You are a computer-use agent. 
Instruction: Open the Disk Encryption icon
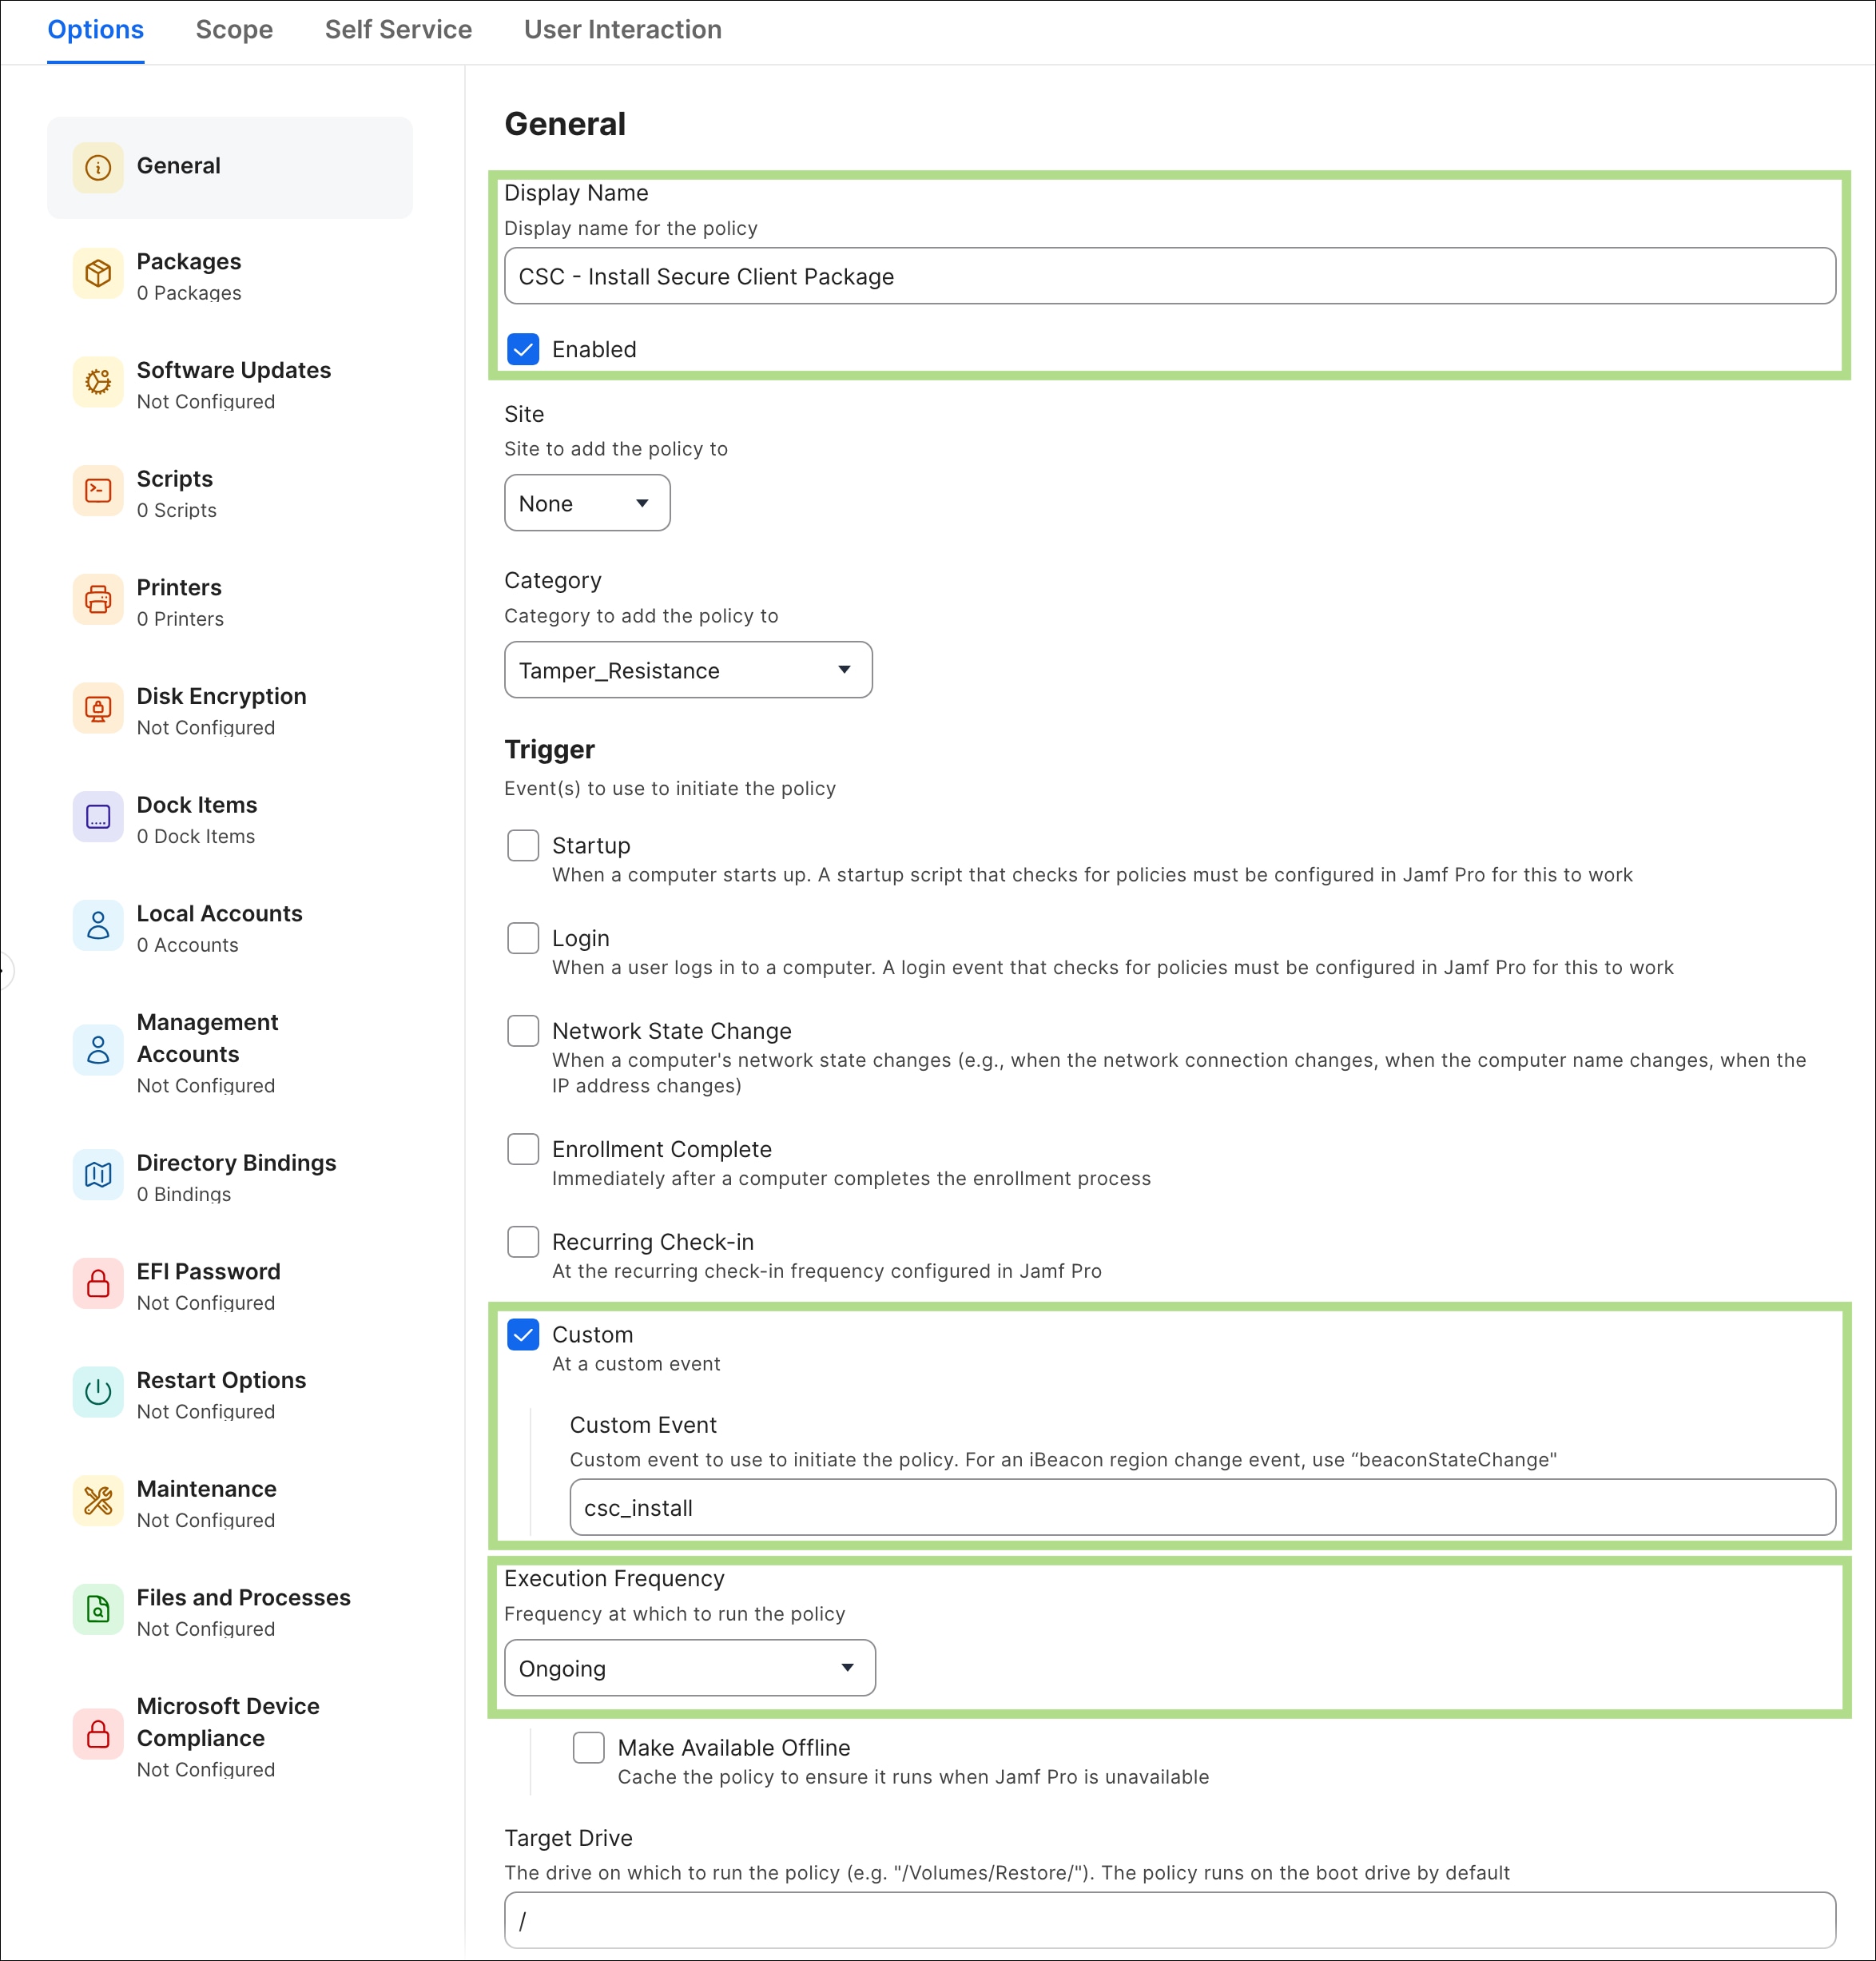98,709
